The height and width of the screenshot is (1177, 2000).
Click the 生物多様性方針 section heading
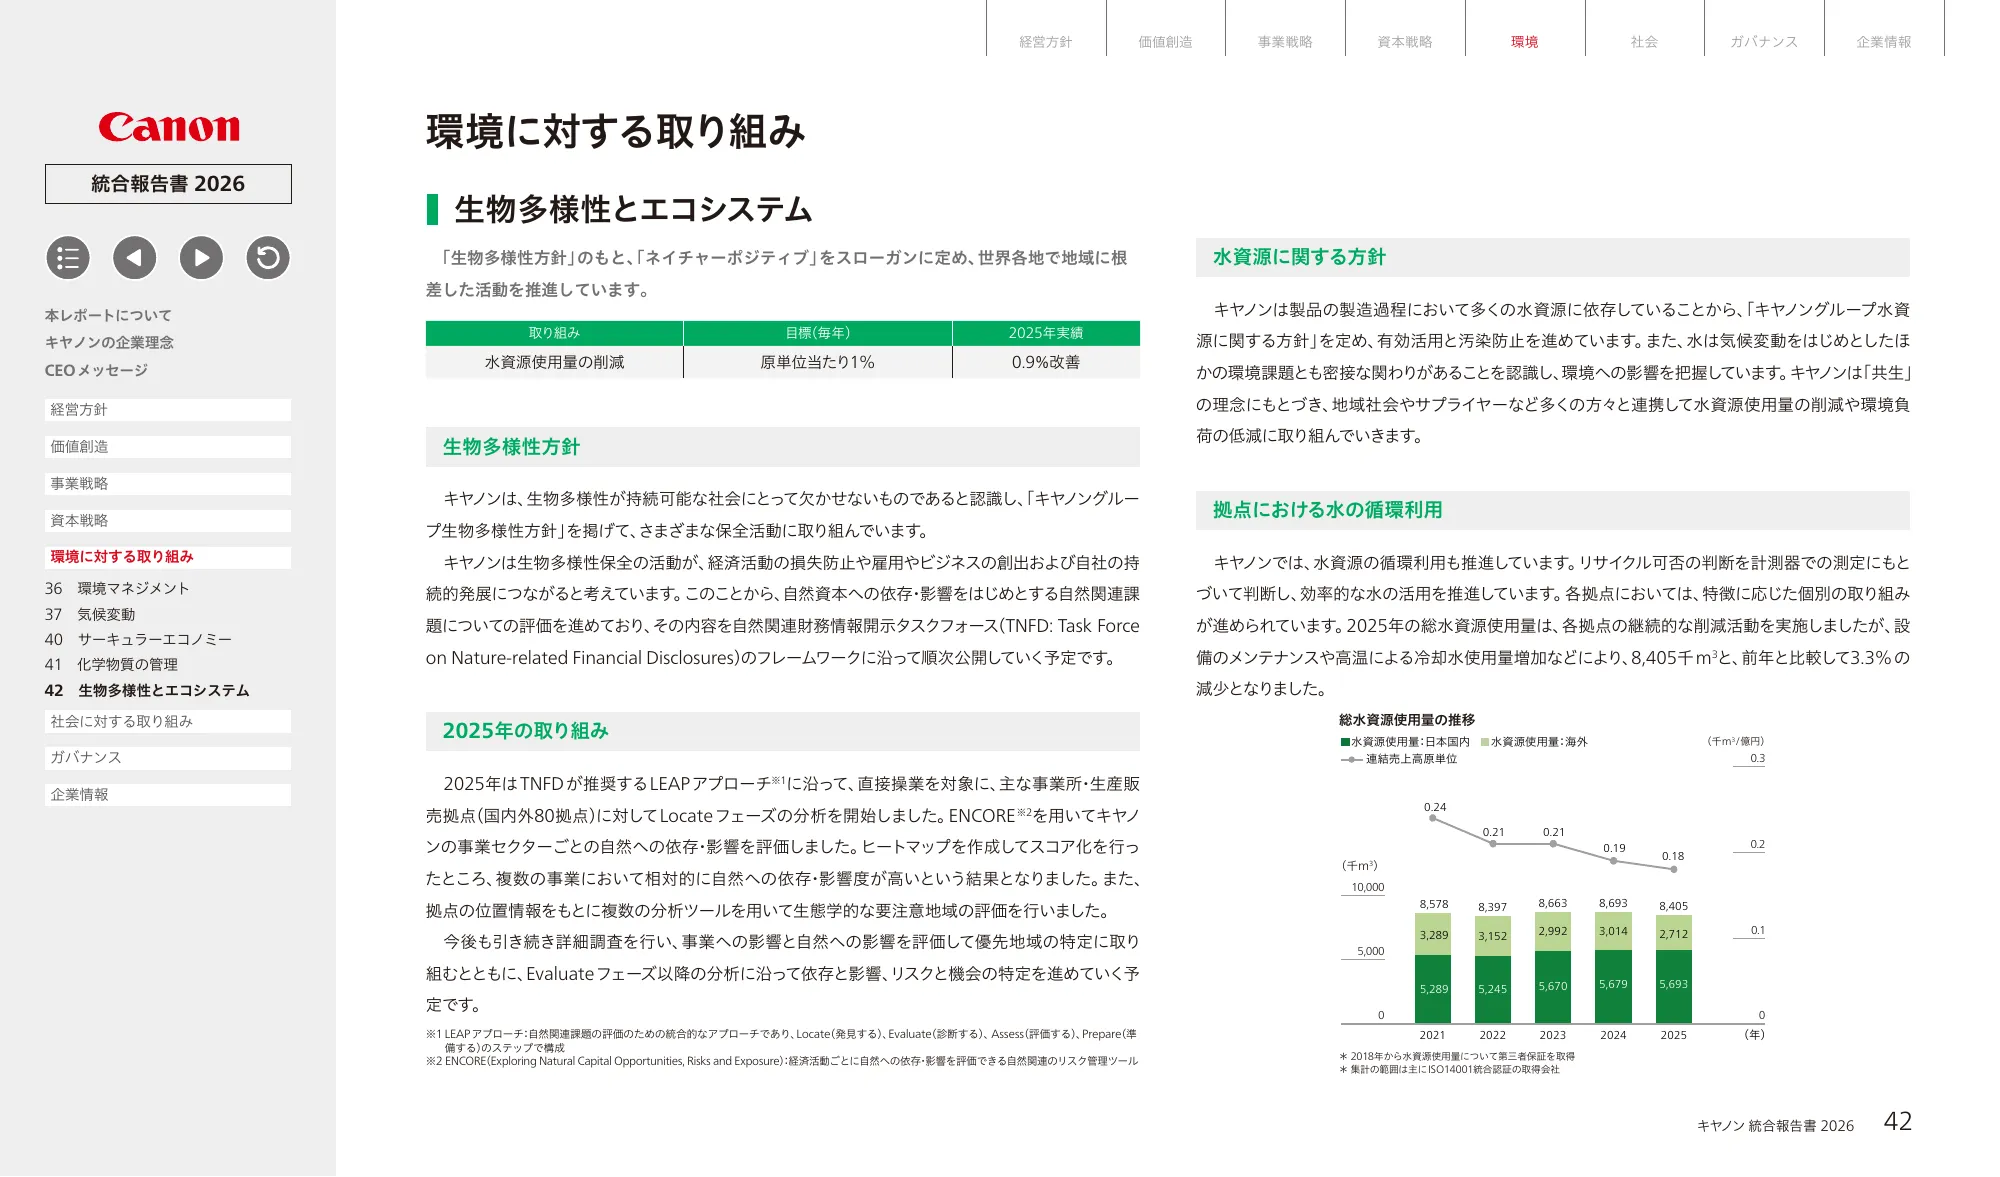(x=511, y=447)
